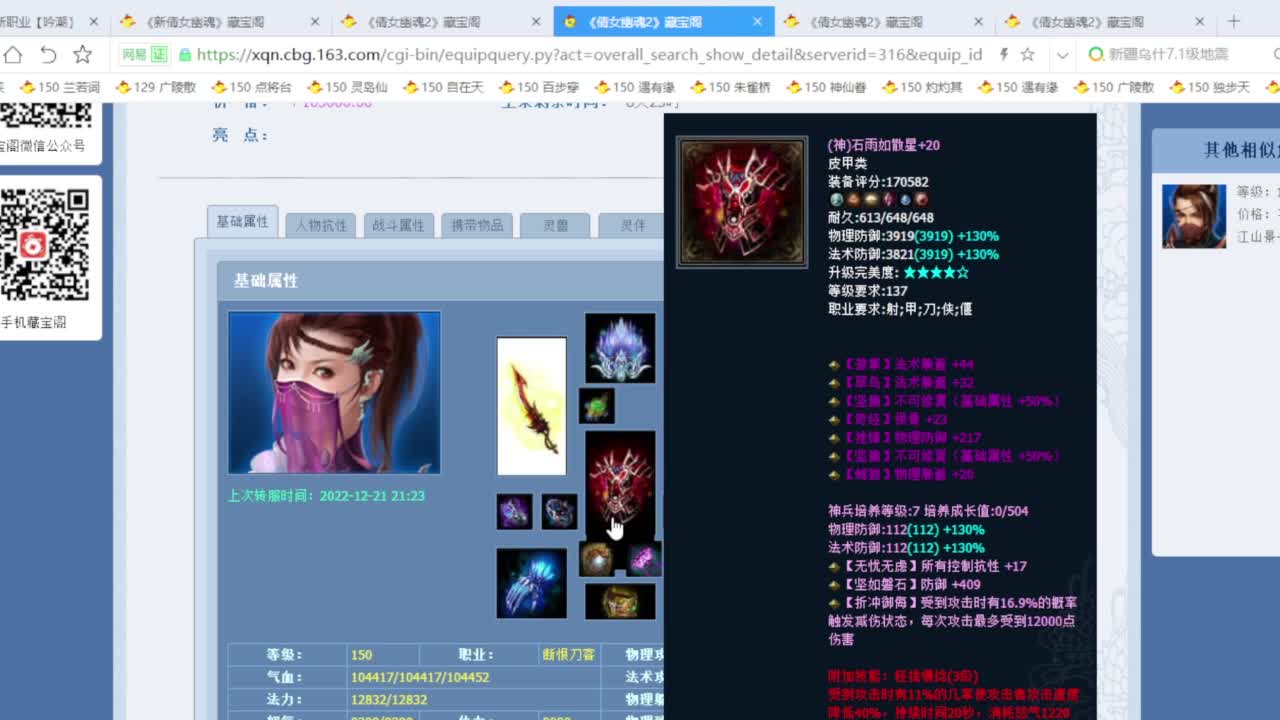Click the golden treasure chest item icon
Viewport: 1280px width, 720px height.
(620, 600)
